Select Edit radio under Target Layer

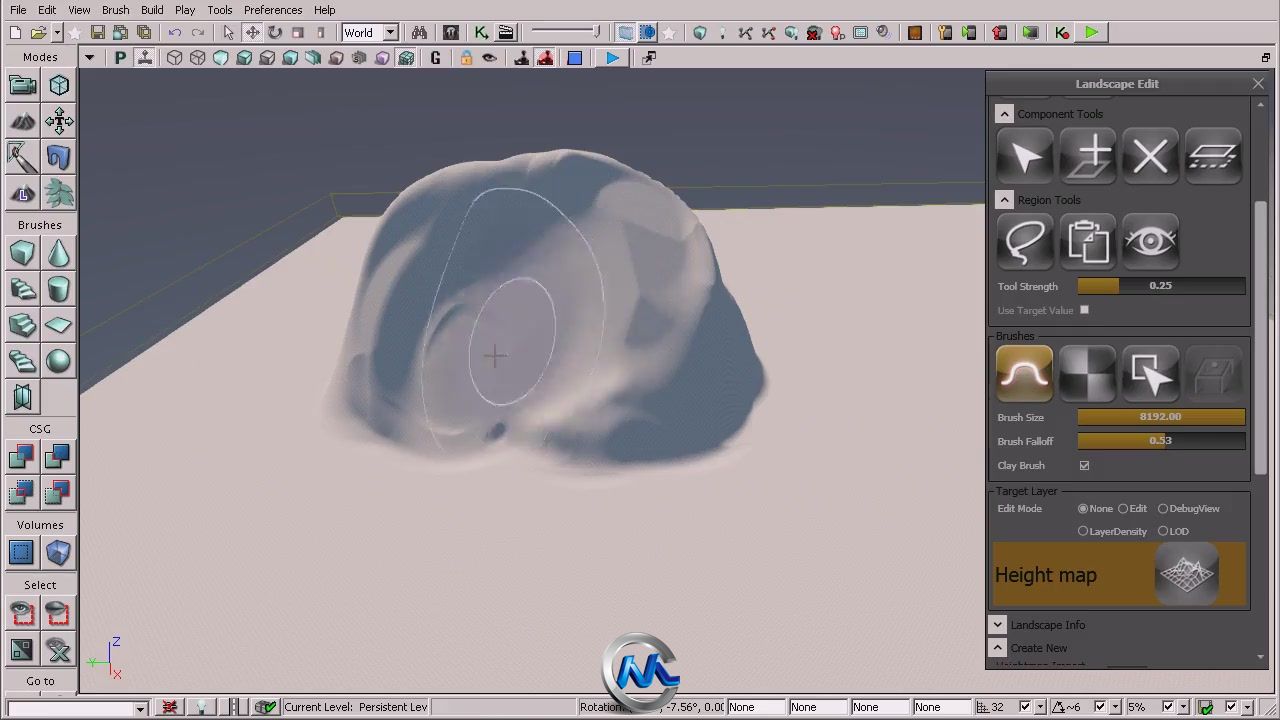coord(1123,509)
